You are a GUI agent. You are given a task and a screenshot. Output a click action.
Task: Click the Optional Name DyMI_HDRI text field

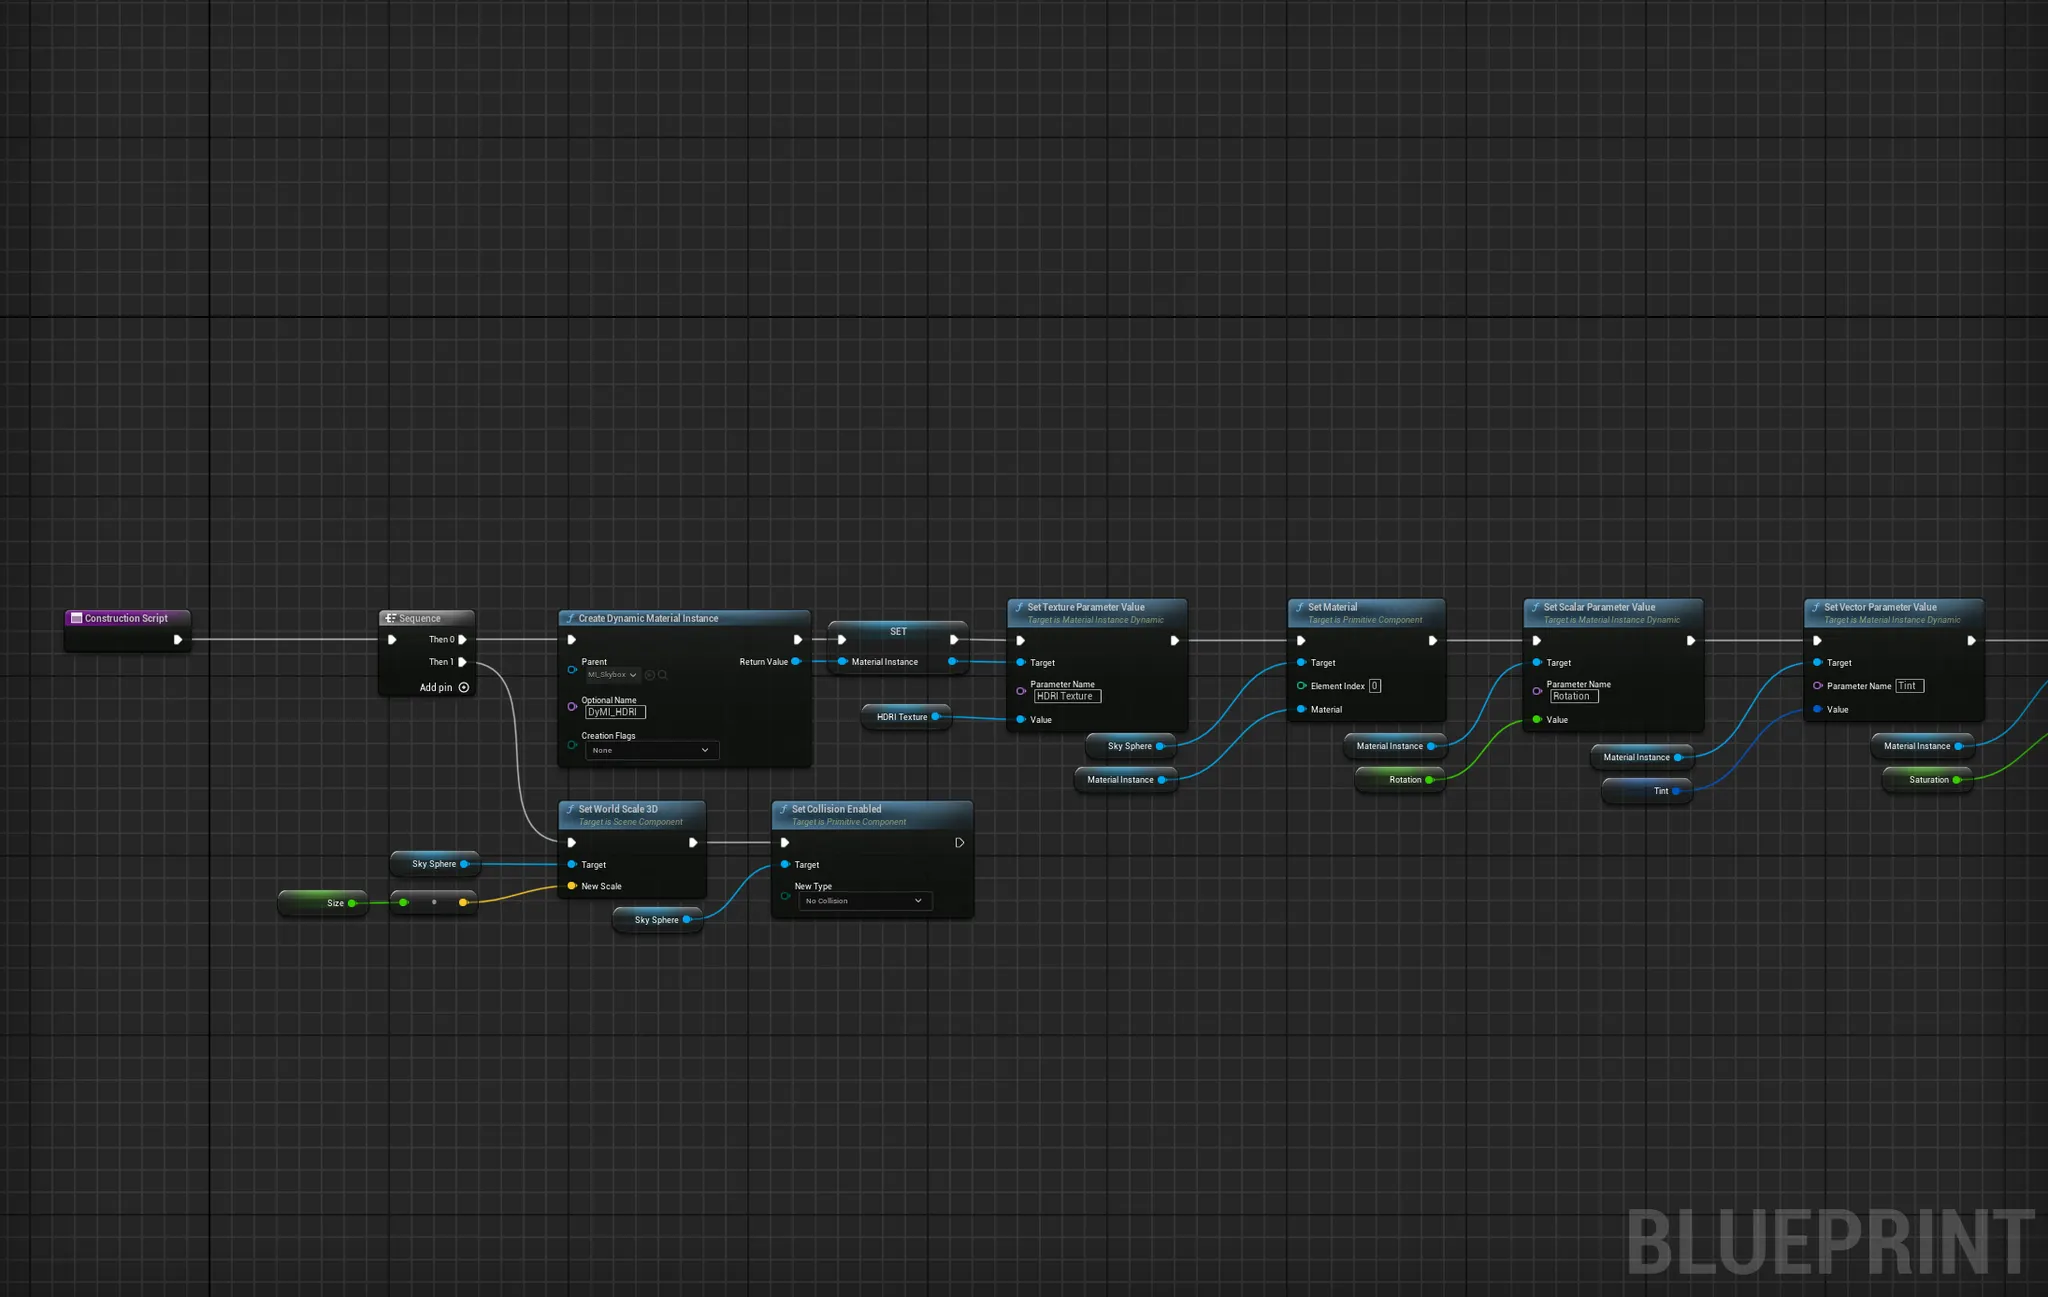[x=614, y=712]
